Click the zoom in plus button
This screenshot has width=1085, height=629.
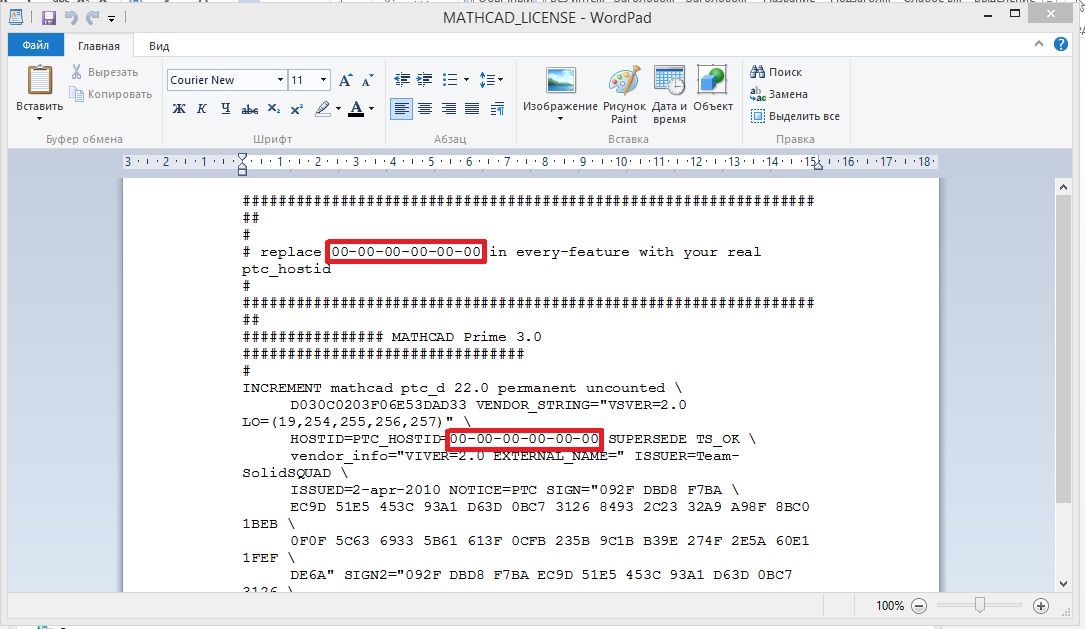(x=1041, y=606)
